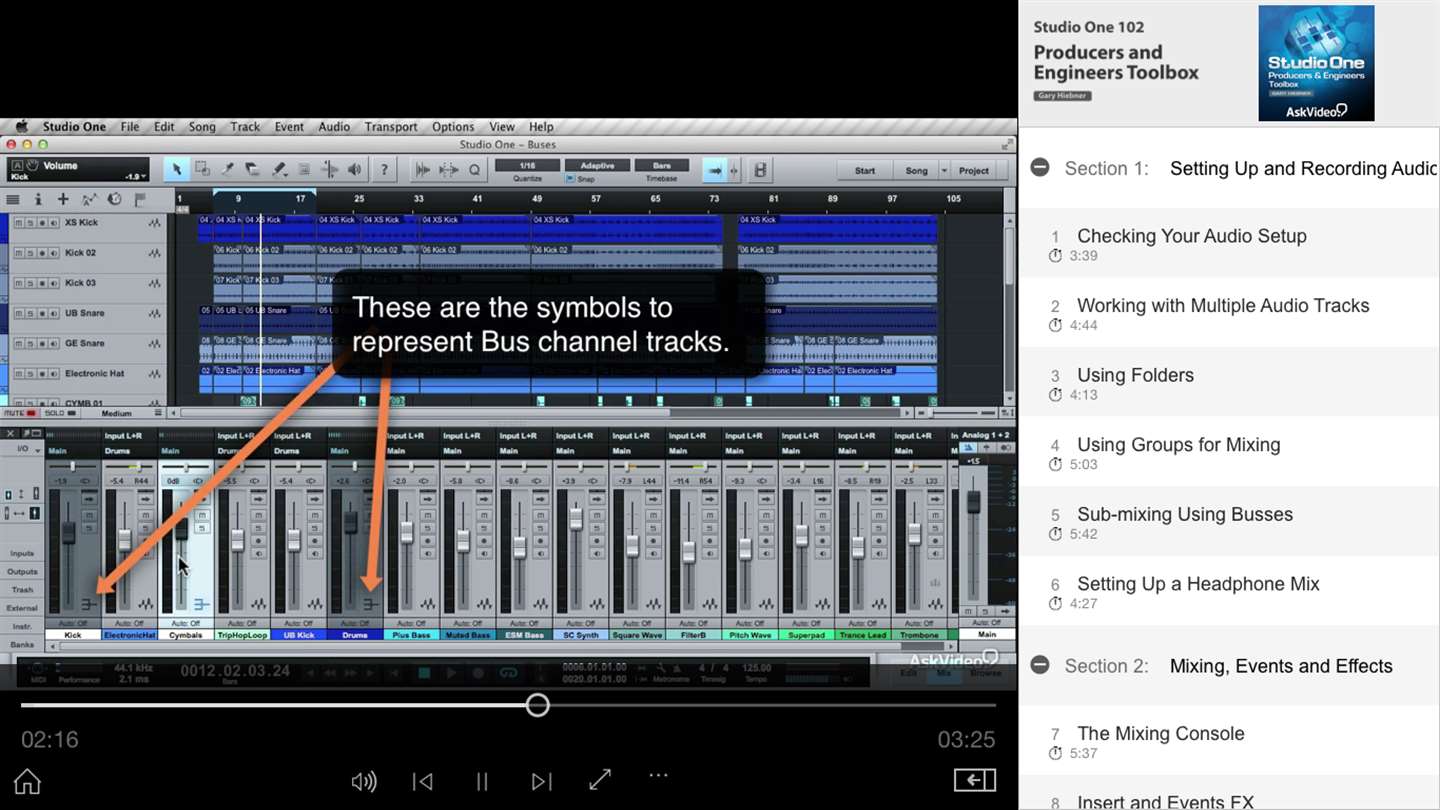This screenshot has width=1440, height=810.
Task: Open the question mark help tool
Action: tap(383, 170)
